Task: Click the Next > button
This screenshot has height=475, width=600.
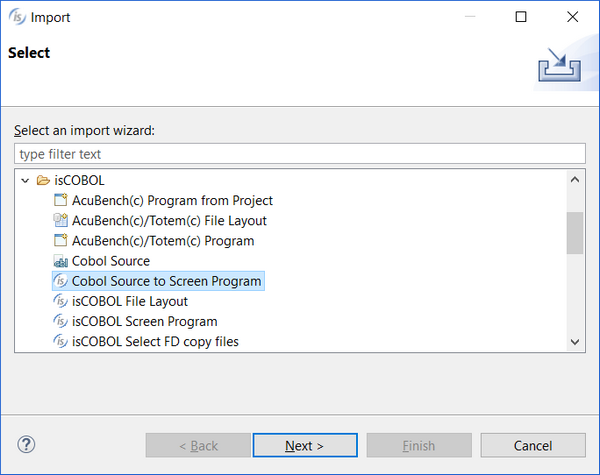Action: [305, 446]
